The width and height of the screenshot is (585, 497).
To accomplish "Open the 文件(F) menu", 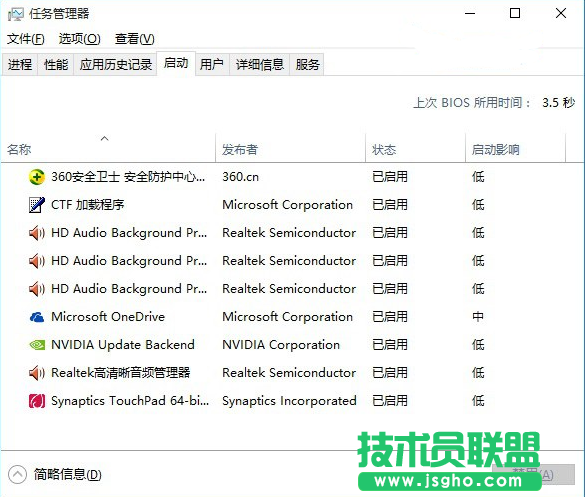I will click(26, 39).
